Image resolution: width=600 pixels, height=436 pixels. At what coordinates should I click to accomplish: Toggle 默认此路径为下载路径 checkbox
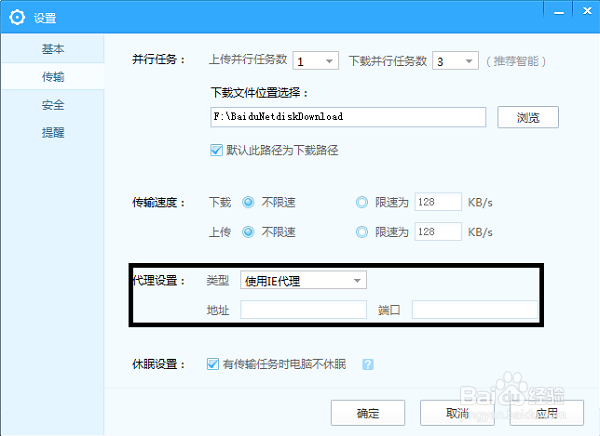tap(216, 150)
